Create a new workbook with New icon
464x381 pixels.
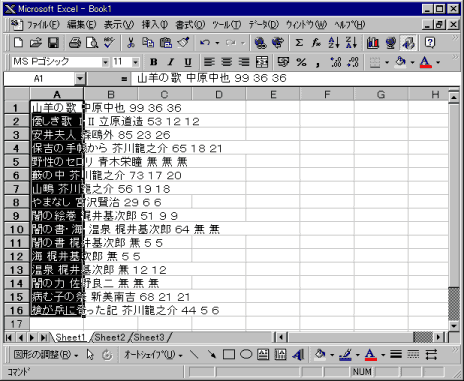[x=18, y=43]
